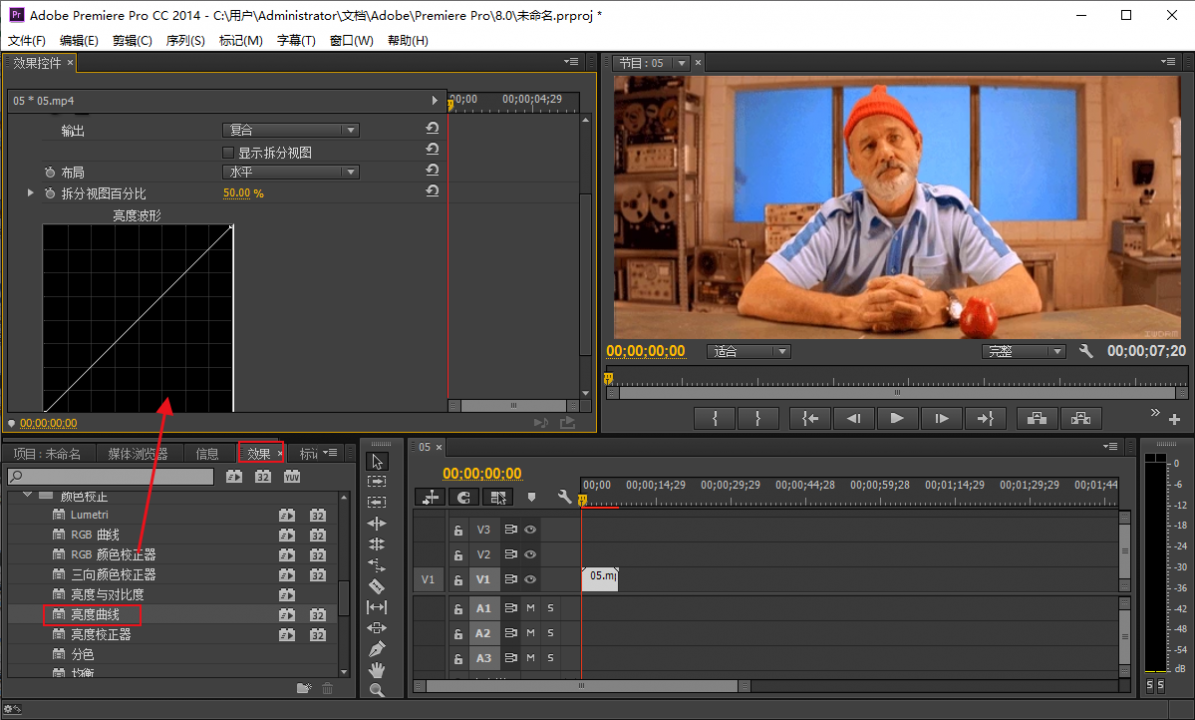Viewport: 1195px width, 720px height.
Task: Add a marker in the timeline panel
Action: (x=531, y=498)
